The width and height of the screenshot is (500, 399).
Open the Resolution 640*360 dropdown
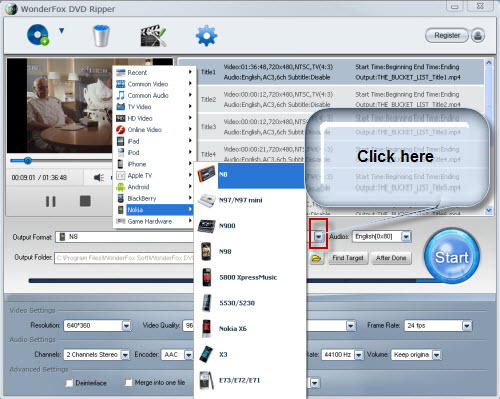[x=126, y=326]
